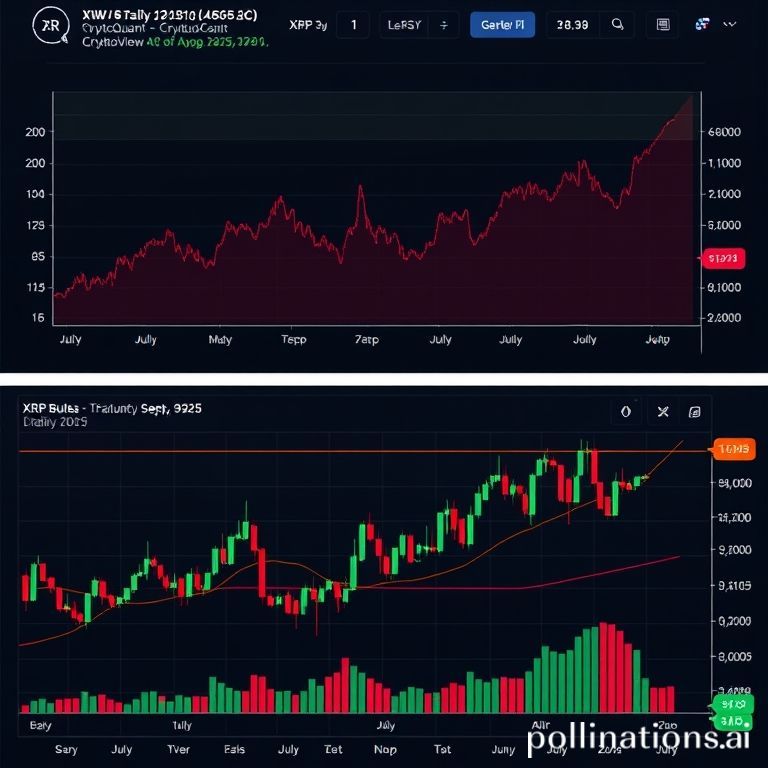Viewport: 768px width, 768px height.
Task: Click the XRP Bules chart title
Action: (x=112, y=408)
